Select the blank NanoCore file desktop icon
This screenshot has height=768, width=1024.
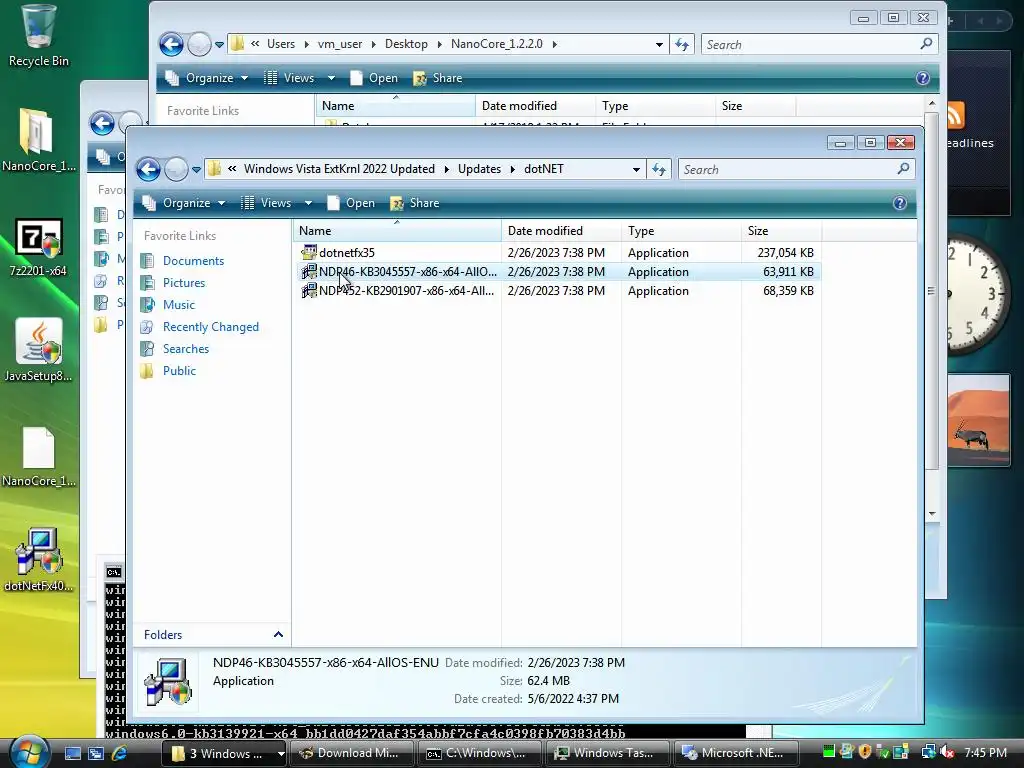(38, 457)
